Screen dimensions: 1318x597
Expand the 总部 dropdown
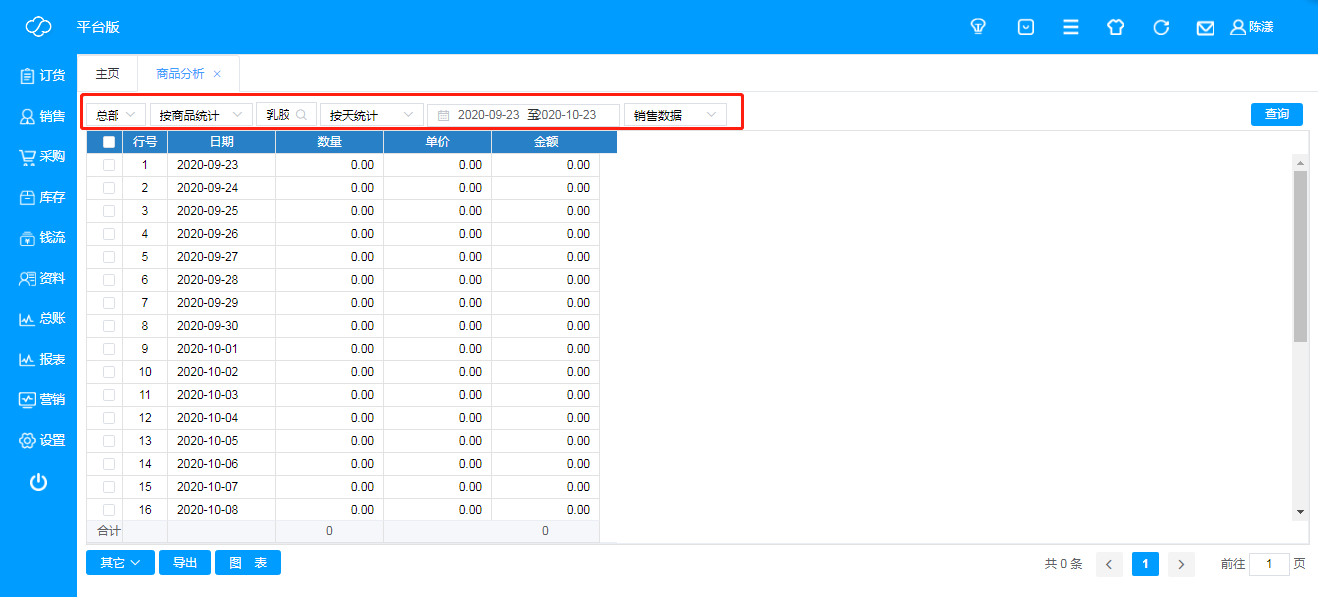pos(116,115)
